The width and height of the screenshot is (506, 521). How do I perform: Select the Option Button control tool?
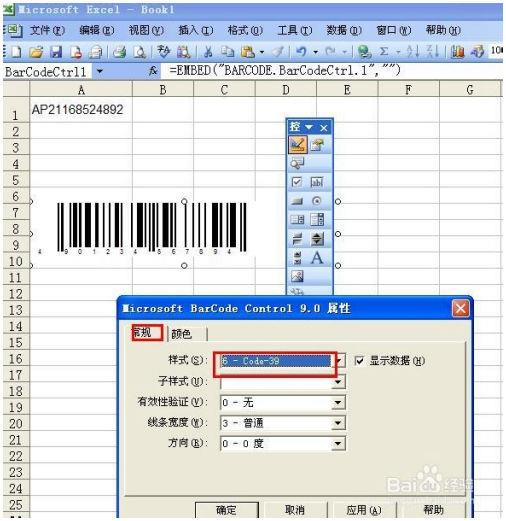point(317,201)
